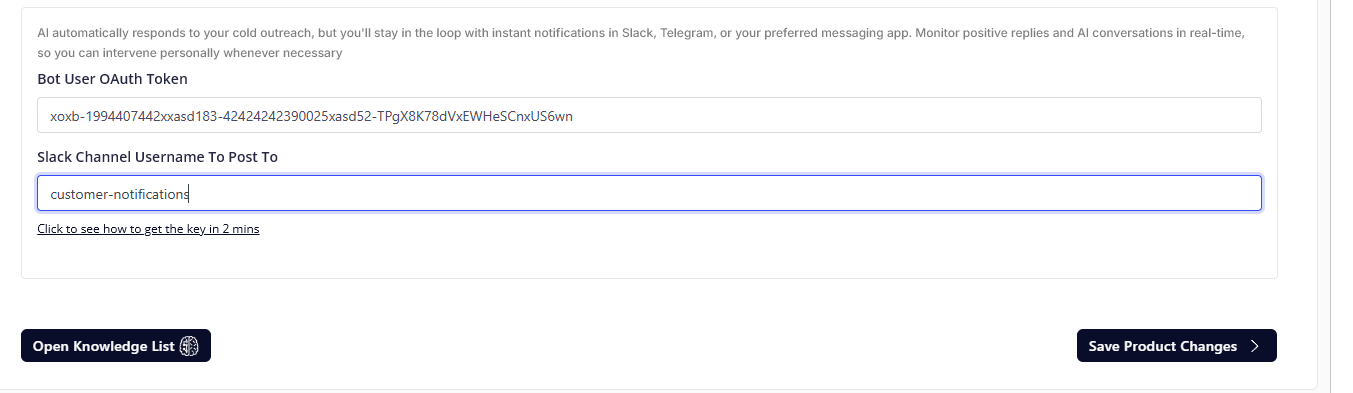Focus the Slack Channel Username input field
This screenshot has height=393, width=1353.
pos(649,194)
